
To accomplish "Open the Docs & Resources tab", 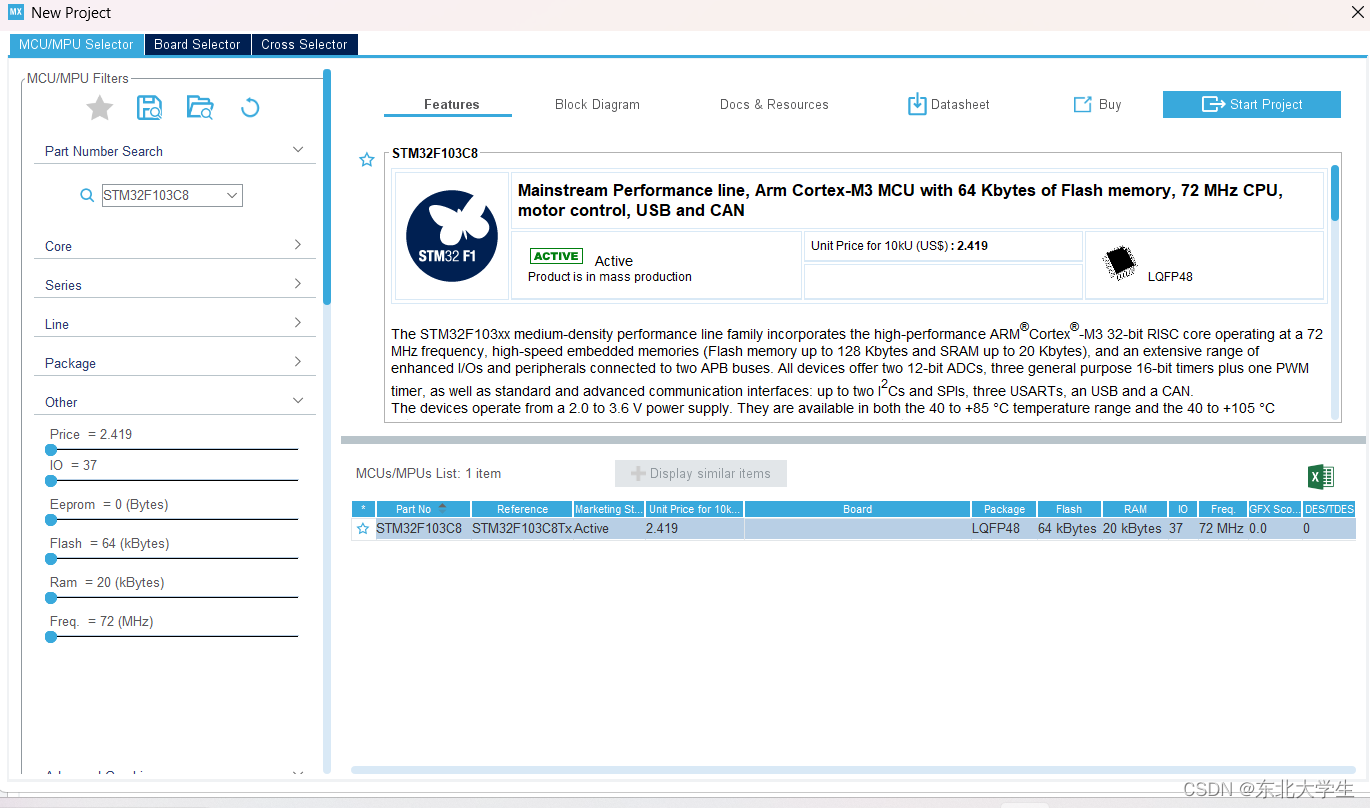I will [x=774, y=104].
